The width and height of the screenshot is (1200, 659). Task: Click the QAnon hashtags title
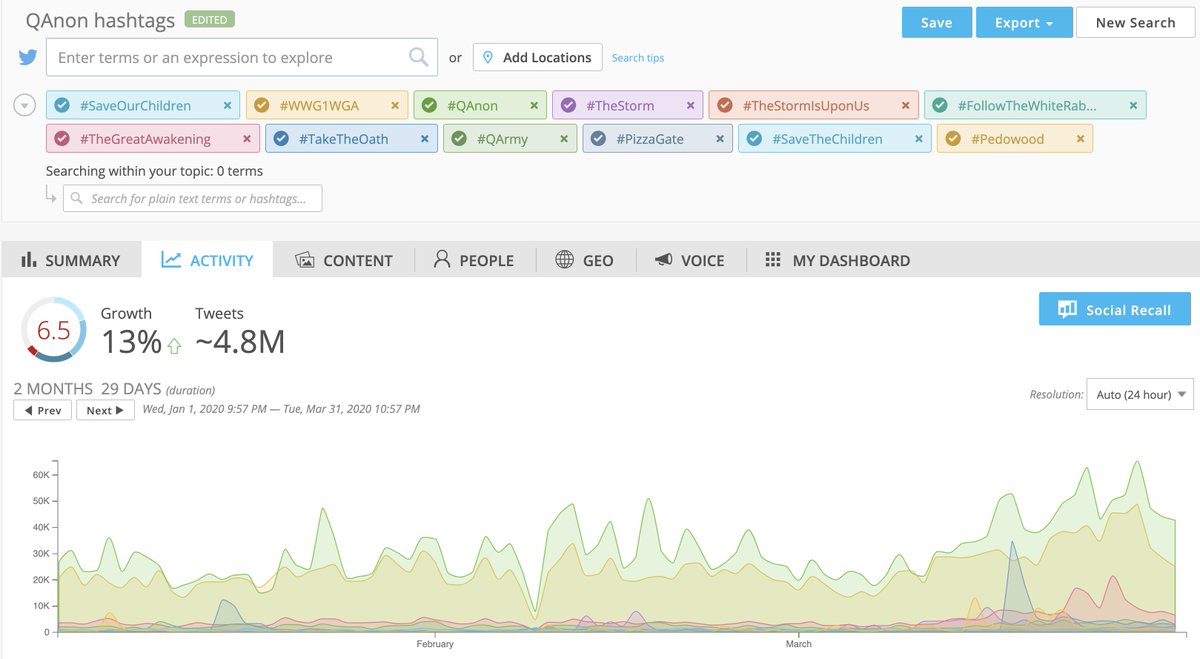tap(100, 20)
